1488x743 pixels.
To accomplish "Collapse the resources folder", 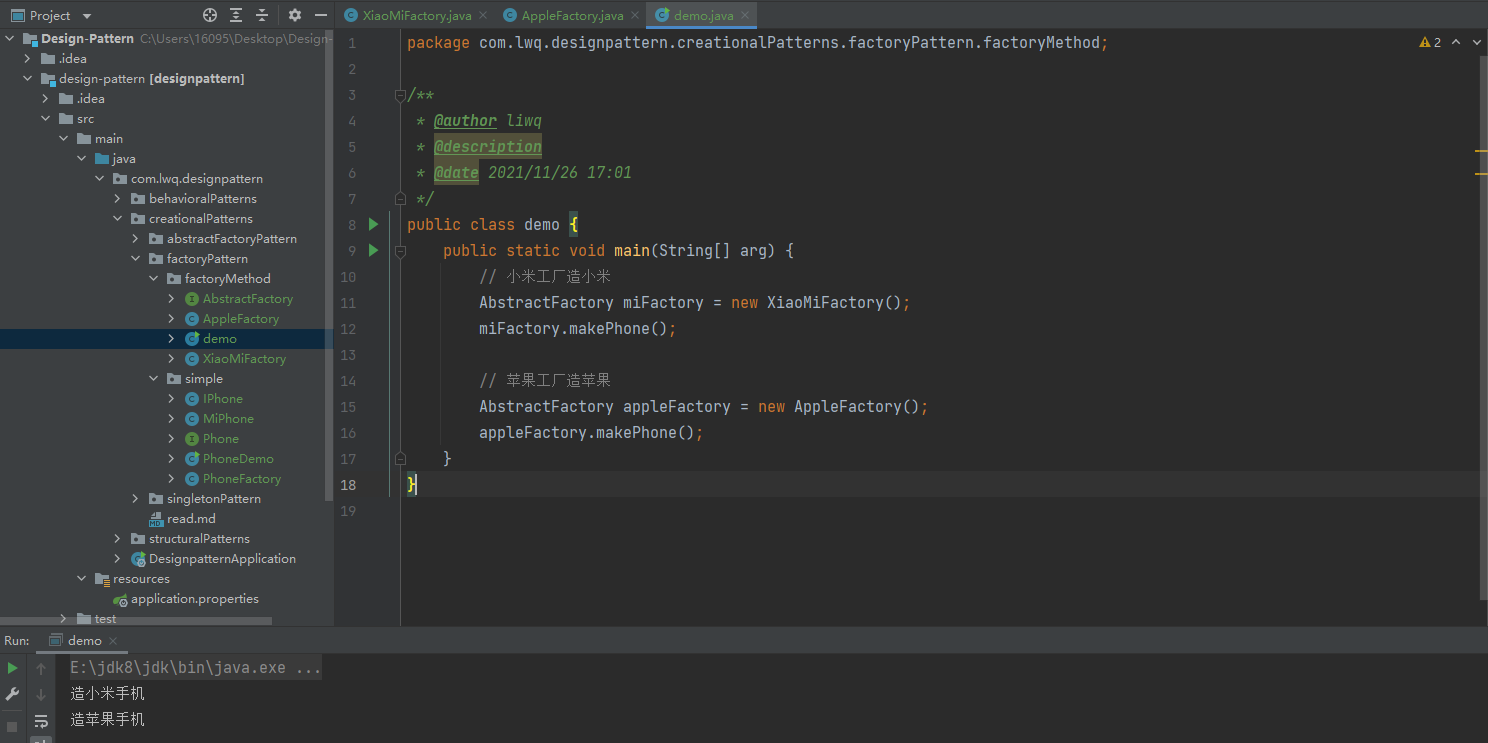I will click(x=82, y=579).
